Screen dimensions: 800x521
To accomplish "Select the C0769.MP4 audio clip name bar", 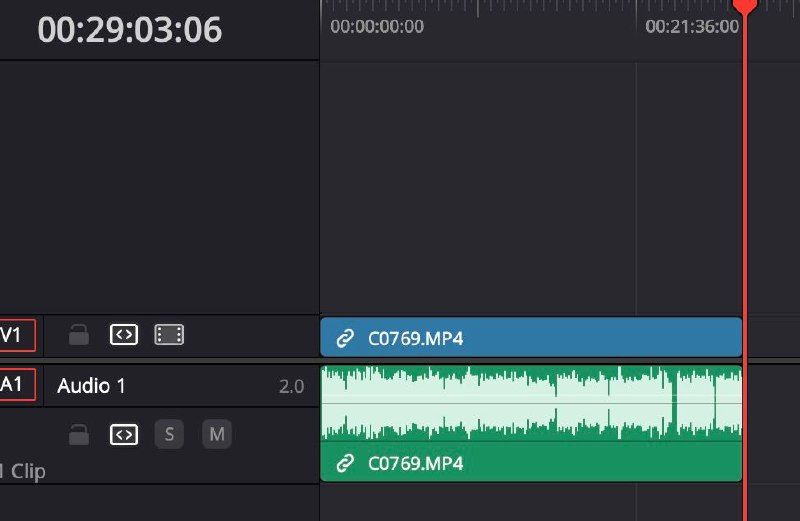I will click(531, 462).
